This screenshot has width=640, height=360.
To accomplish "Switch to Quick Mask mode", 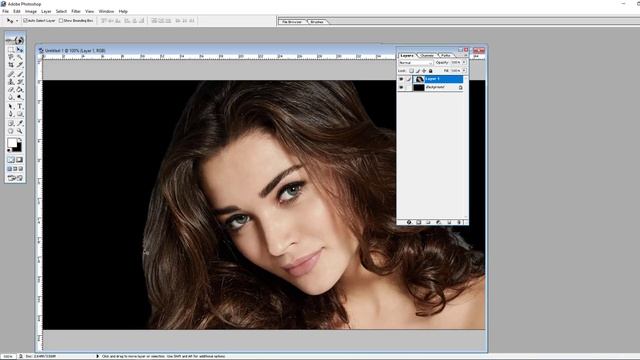I will coord(20,160).
